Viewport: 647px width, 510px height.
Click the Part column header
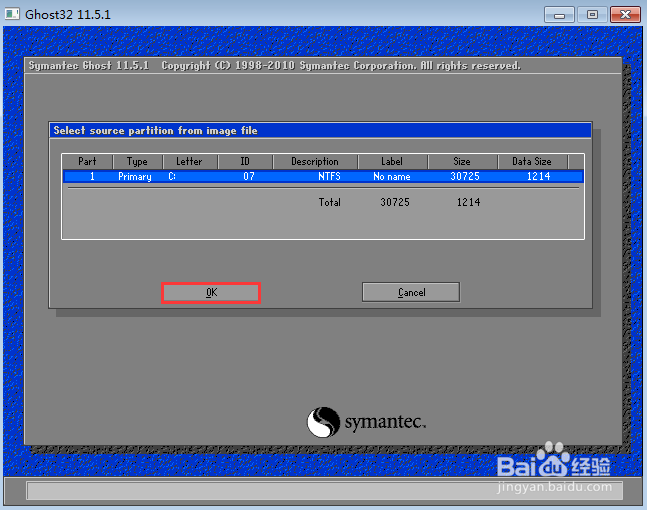point(87,161)
